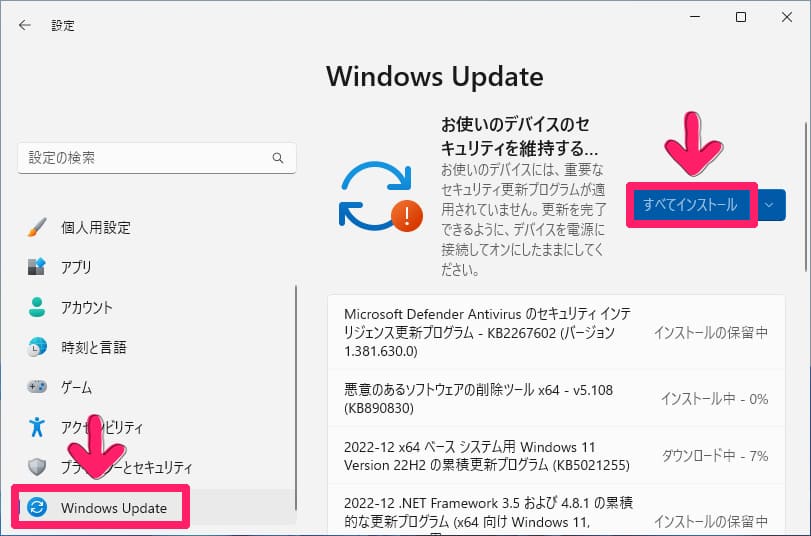Click インストールの保留中 status for Defender update
Viewport: 811px width, 536px height.
tap(711, 332)
